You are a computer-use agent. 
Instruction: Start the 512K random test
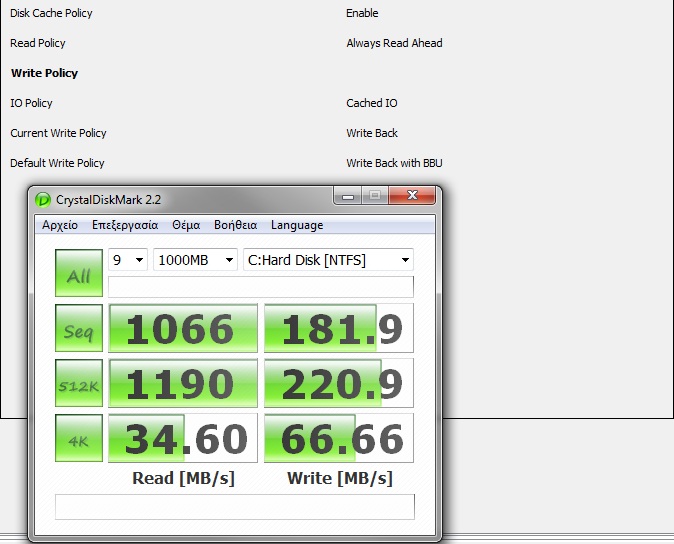tap(79, 383)
